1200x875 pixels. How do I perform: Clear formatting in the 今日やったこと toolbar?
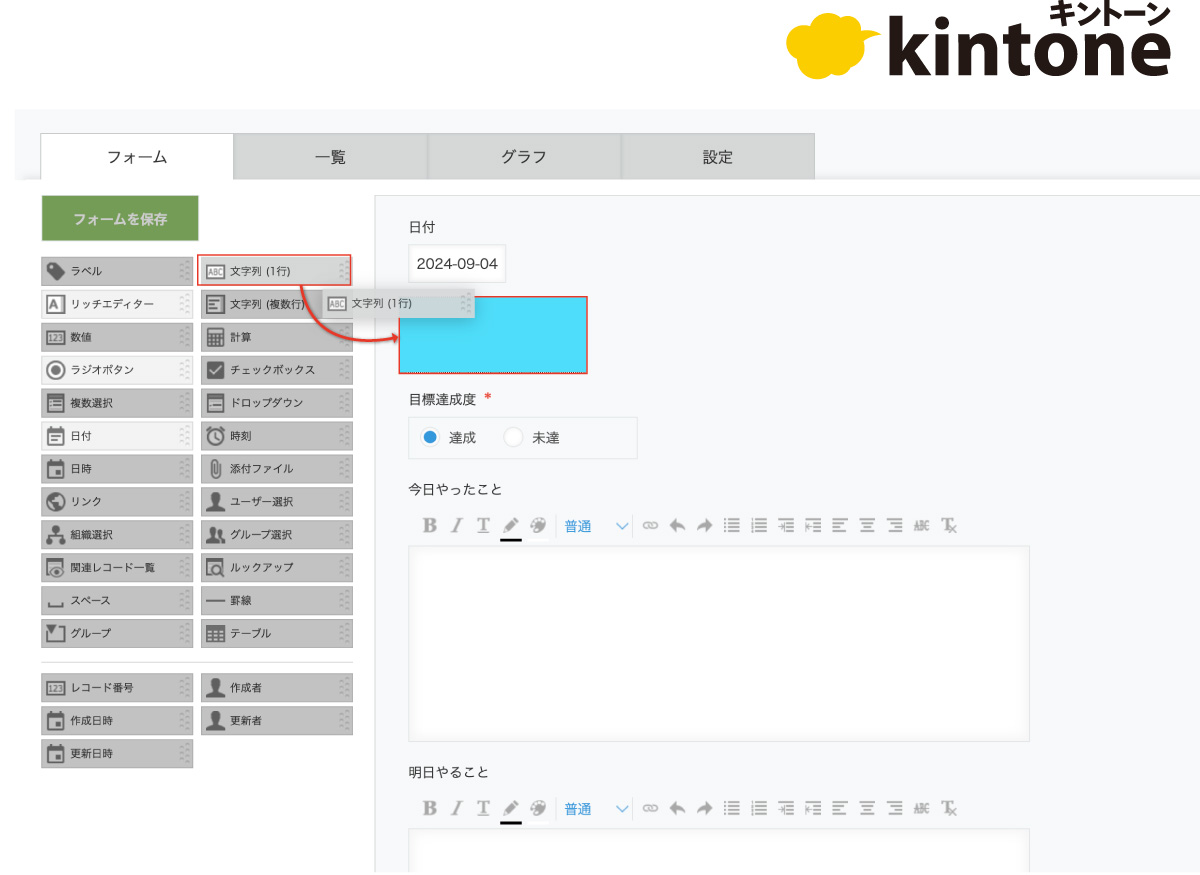coord(949,526)
